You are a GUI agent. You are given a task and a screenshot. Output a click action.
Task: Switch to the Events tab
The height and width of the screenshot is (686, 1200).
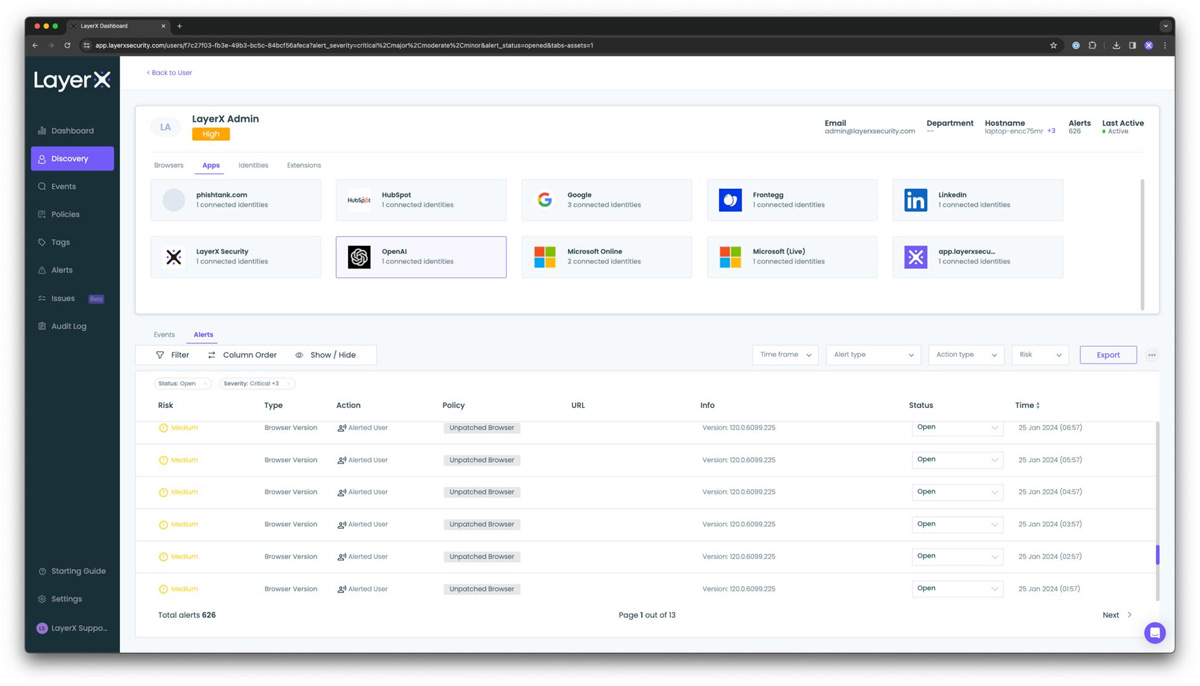coord(164,335)
